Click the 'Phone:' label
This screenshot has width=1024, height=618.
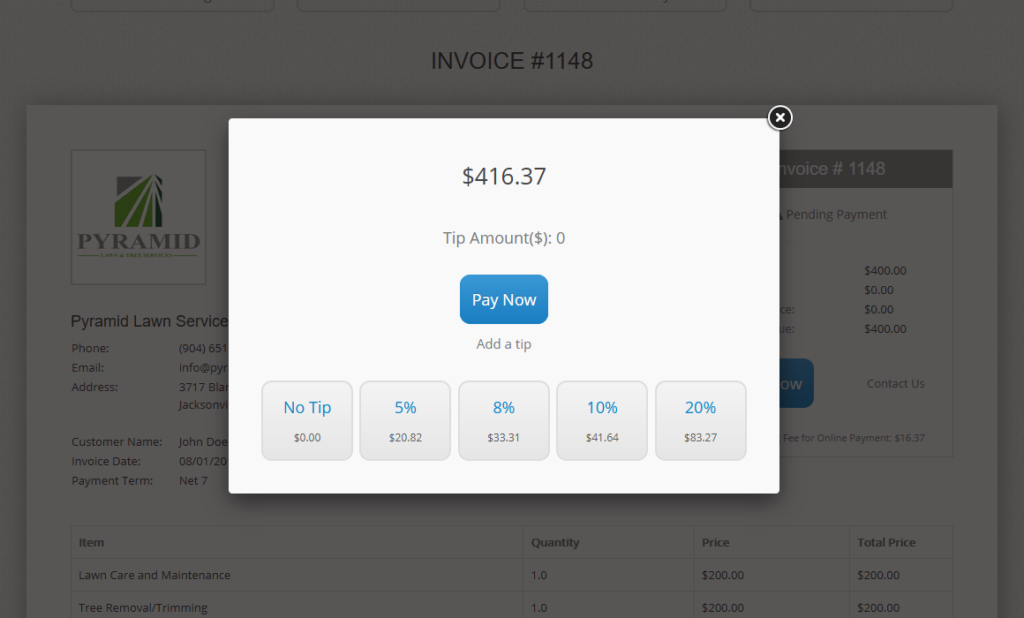(90, 348)
